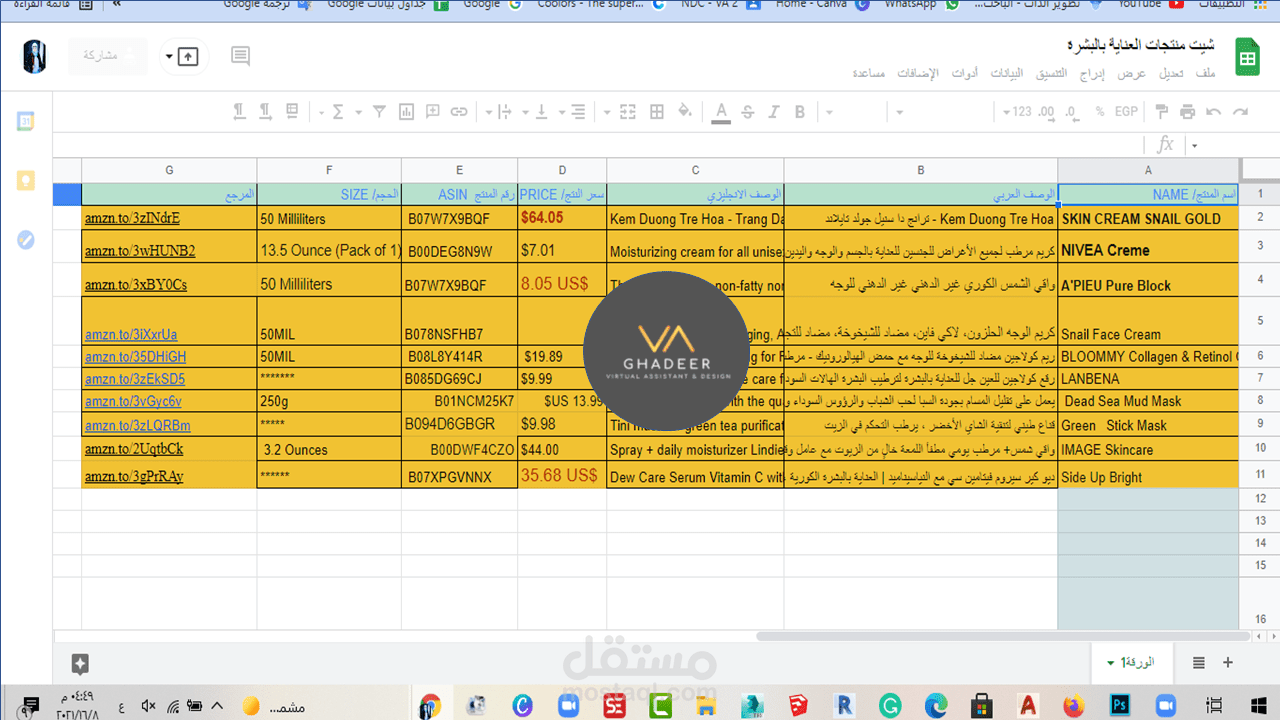Screen dimensions: 1280x720
Task: Open the borders tool
Action: (x=656, y=112)
